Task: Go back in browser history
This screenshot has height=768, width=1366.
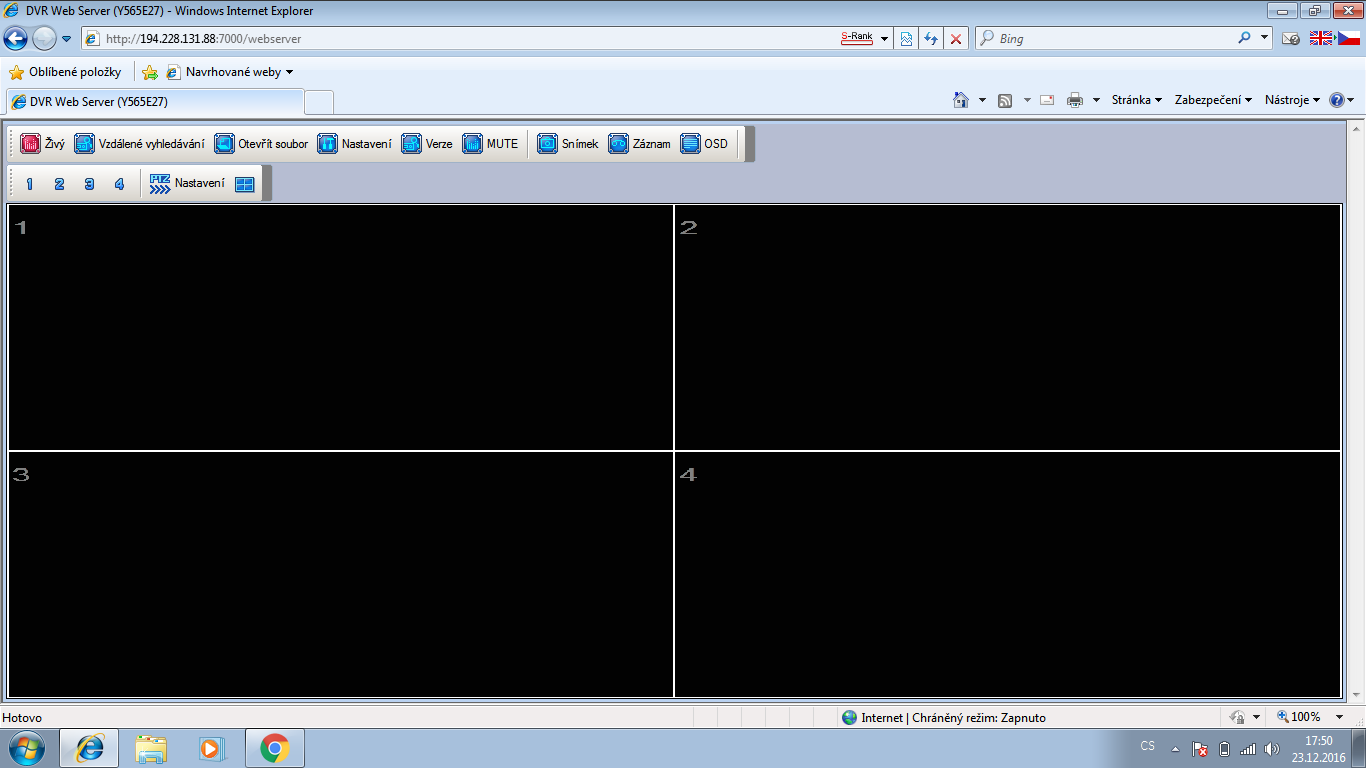Action: pyautogui.click(x=16, y=39)
